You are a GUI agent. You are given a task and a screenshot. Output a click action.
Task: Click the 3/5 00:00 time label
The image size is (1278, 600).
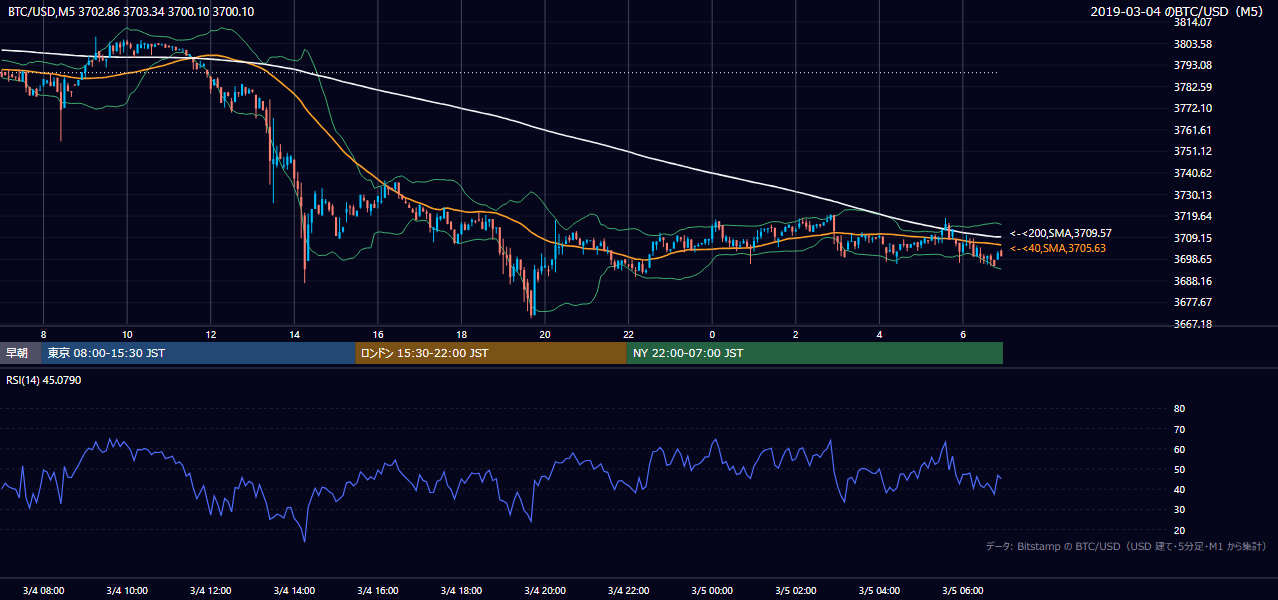pos(712,591)
